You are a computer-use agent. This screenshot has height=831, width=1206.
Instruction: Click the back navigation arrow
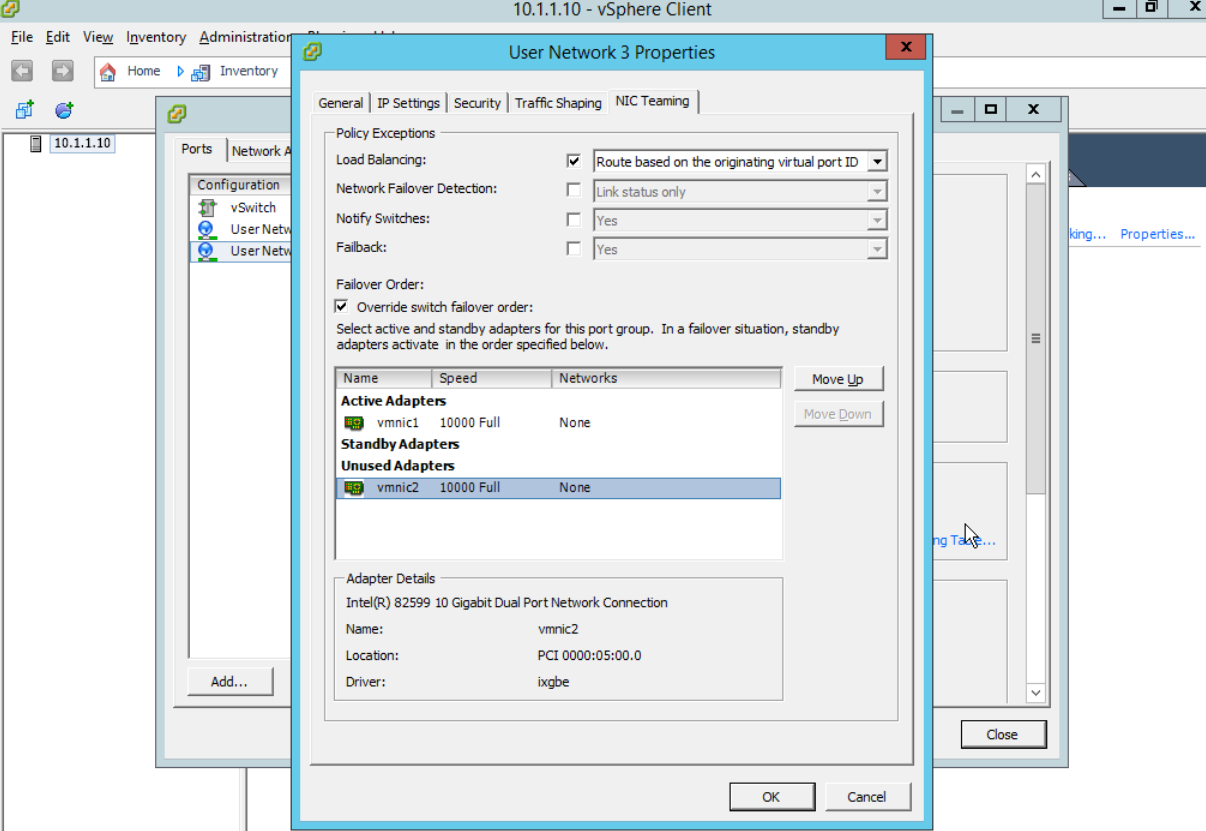[x=21, y=71]
